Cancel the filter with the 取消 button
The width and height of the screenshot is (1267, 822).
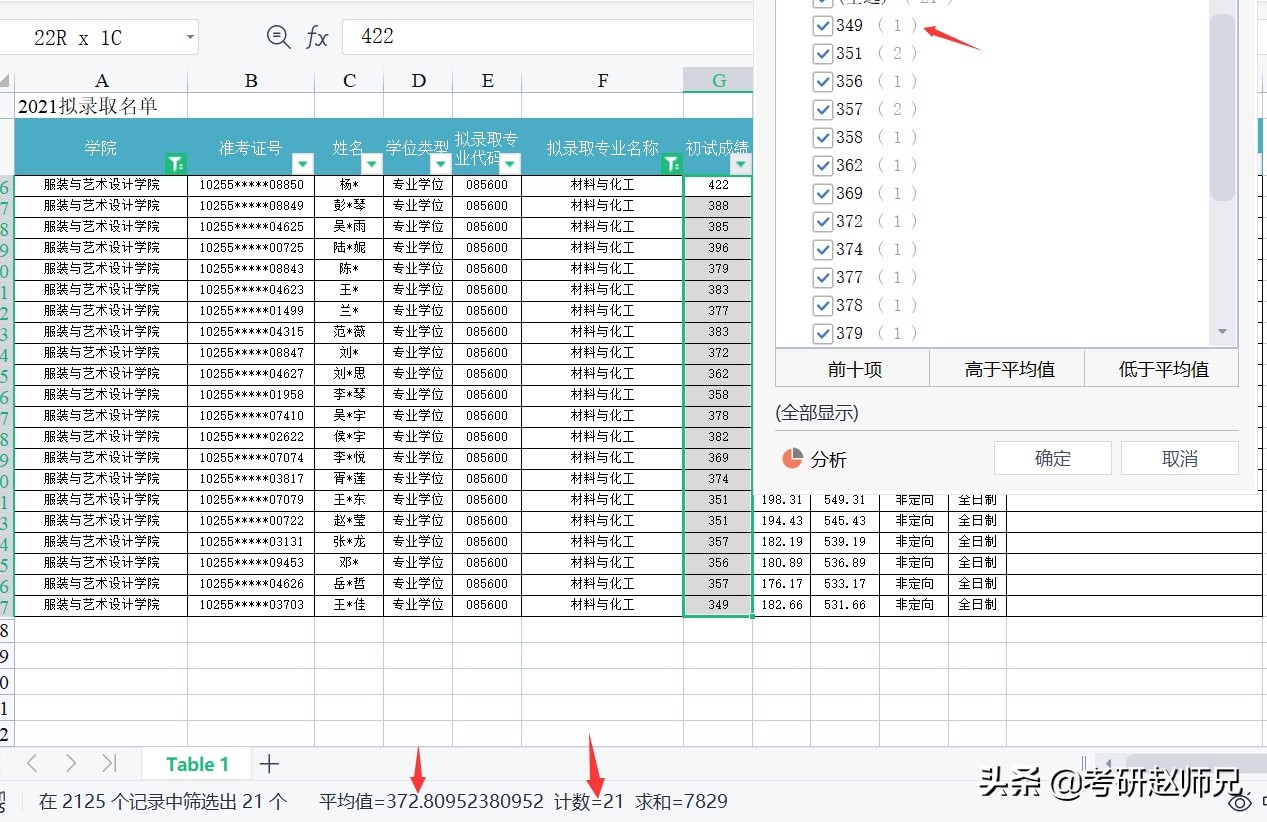tap(1179, 457)
